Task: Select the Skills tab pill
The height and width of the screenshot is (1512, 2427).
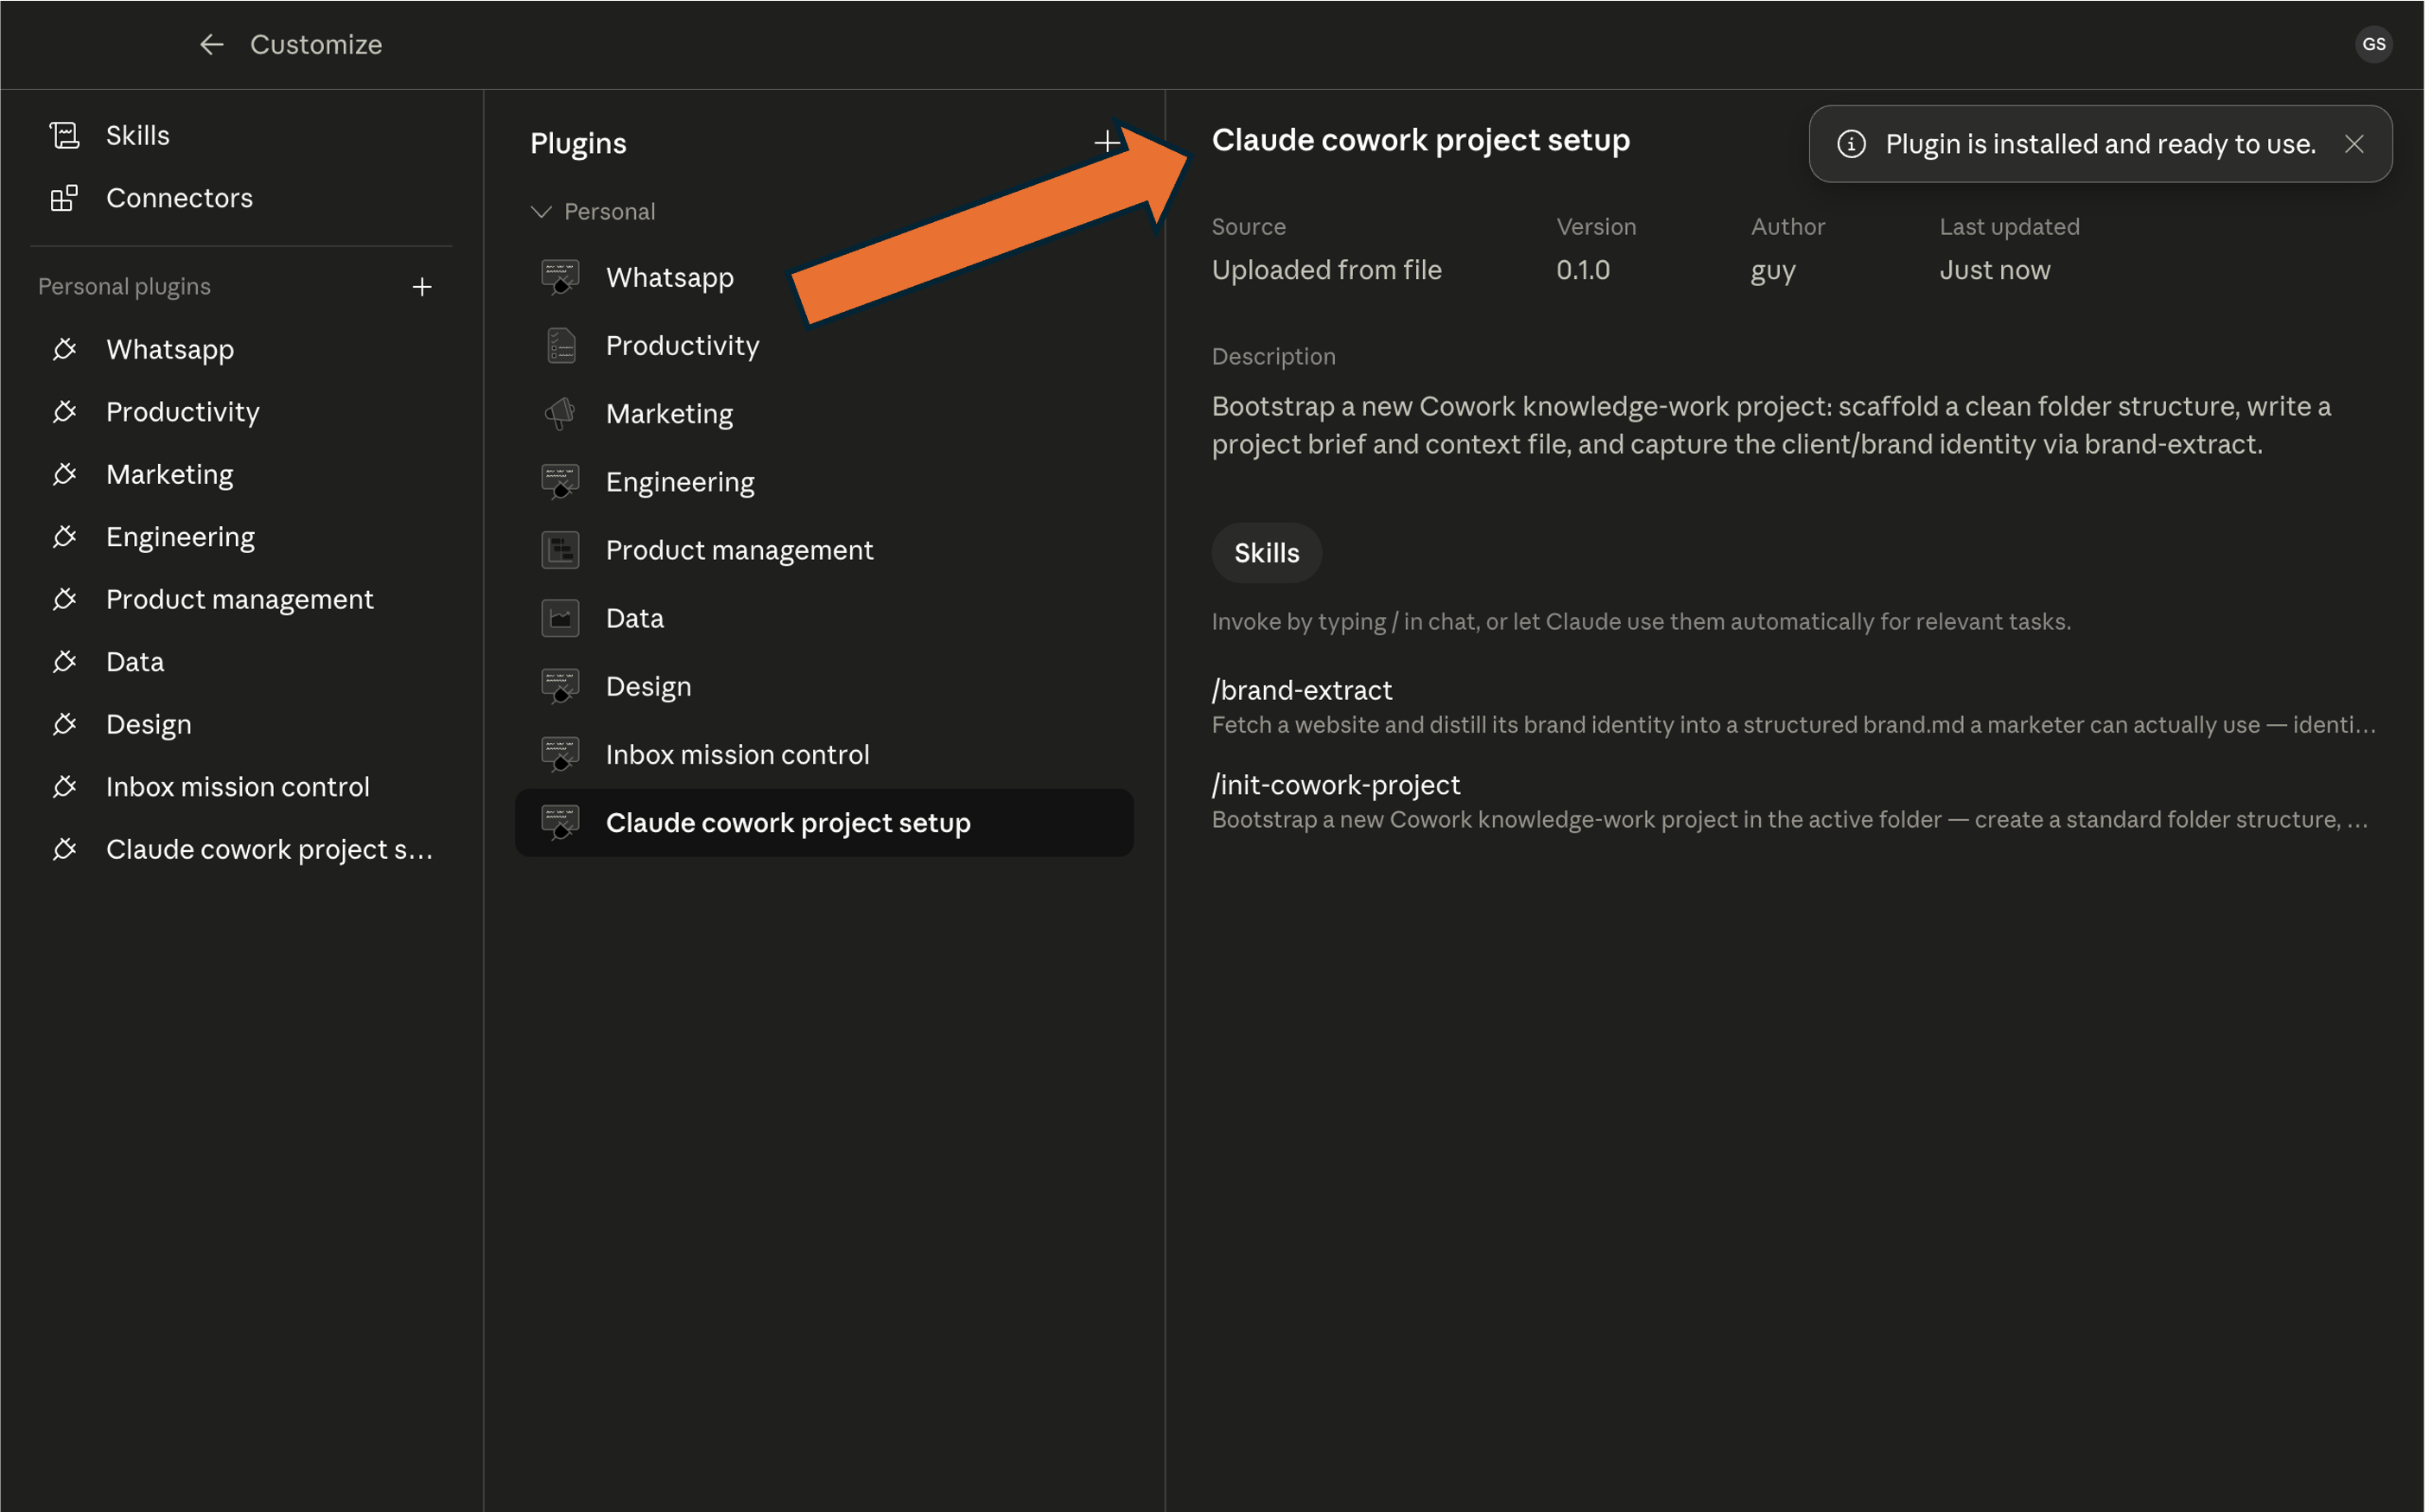Action: 1266,553
